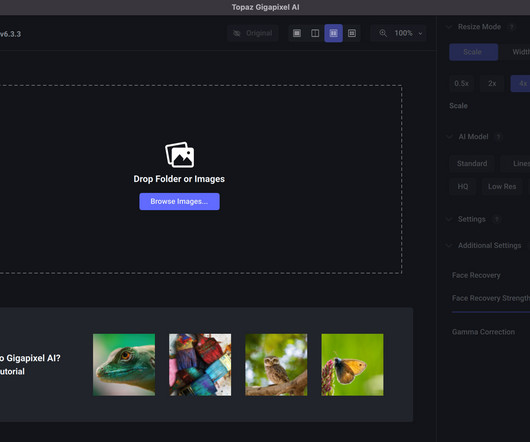Open AI Model help icon
The height and width of the screenshot is (442, 530).
(x=498, y=137)
